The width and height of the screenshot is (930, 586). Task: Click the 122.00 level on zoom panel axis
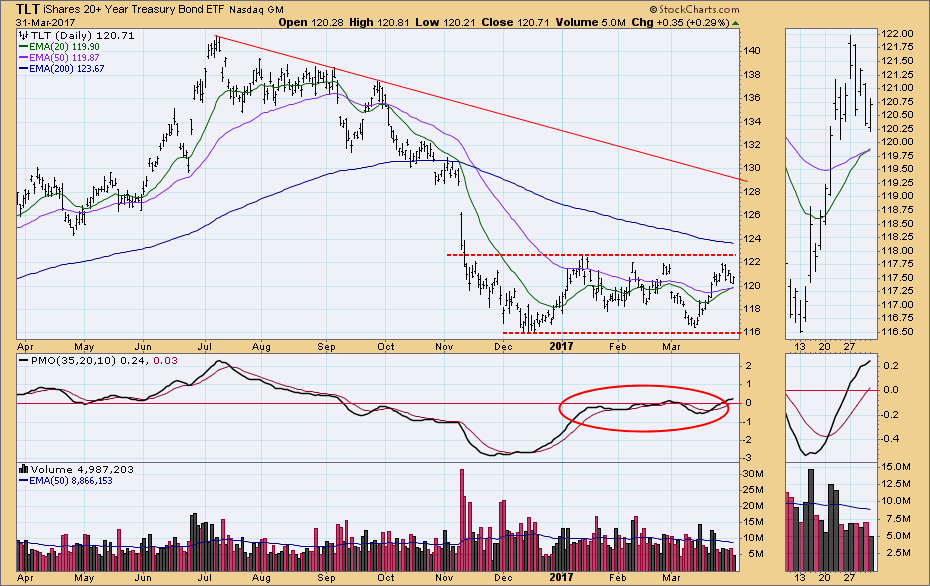pos(897,34)
